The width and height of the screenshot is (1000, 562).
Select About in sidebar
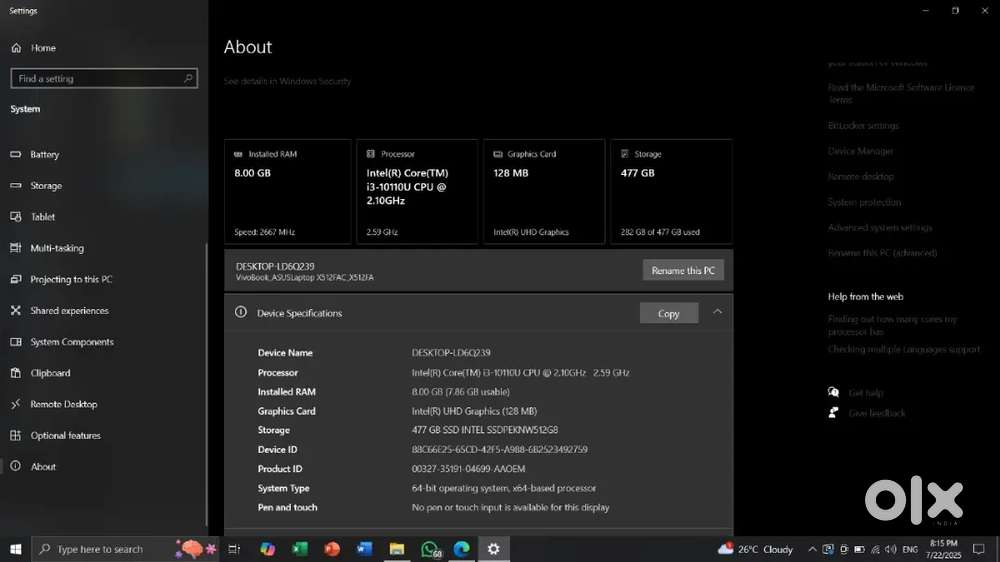[x=43, y=467]
